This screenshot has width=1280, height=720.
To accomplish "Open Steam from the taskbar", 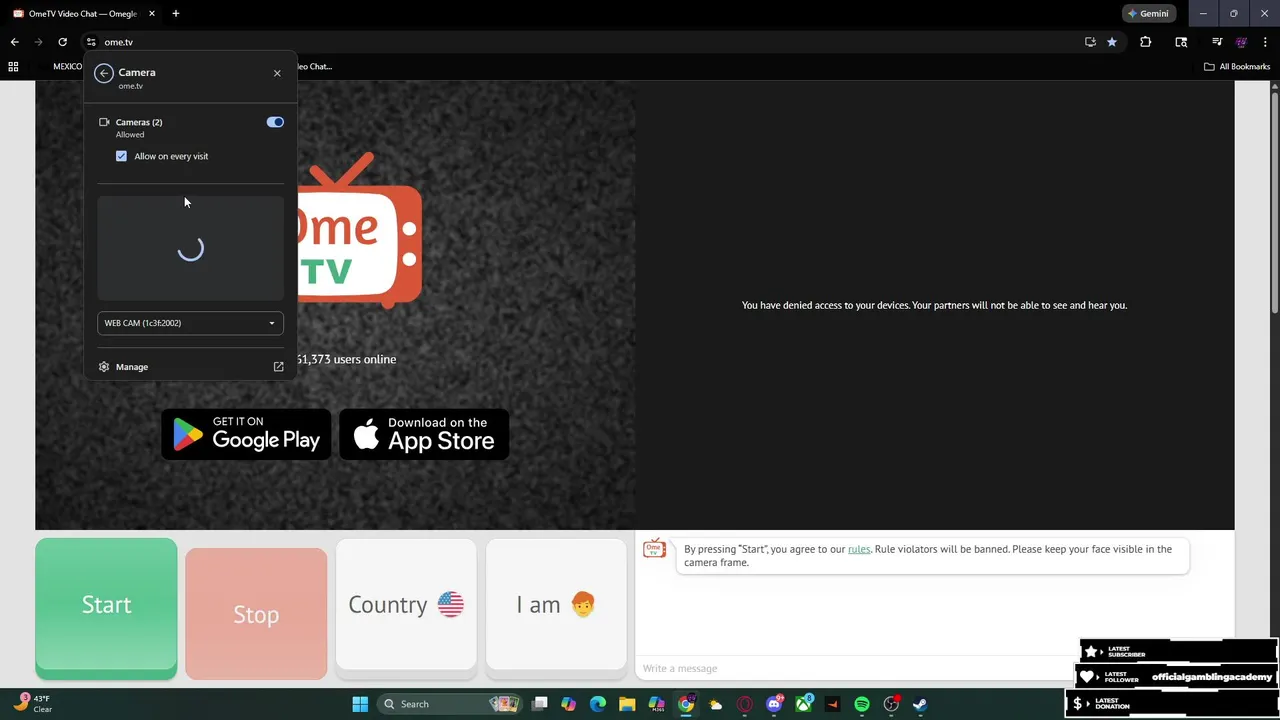I will point(920,704).
